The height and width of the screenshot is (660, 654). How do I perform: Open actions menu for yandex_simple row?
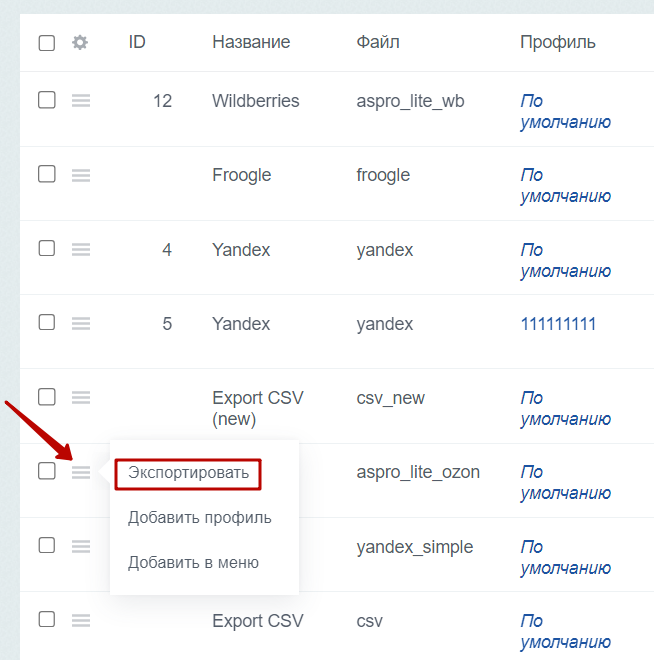(81, 546)
